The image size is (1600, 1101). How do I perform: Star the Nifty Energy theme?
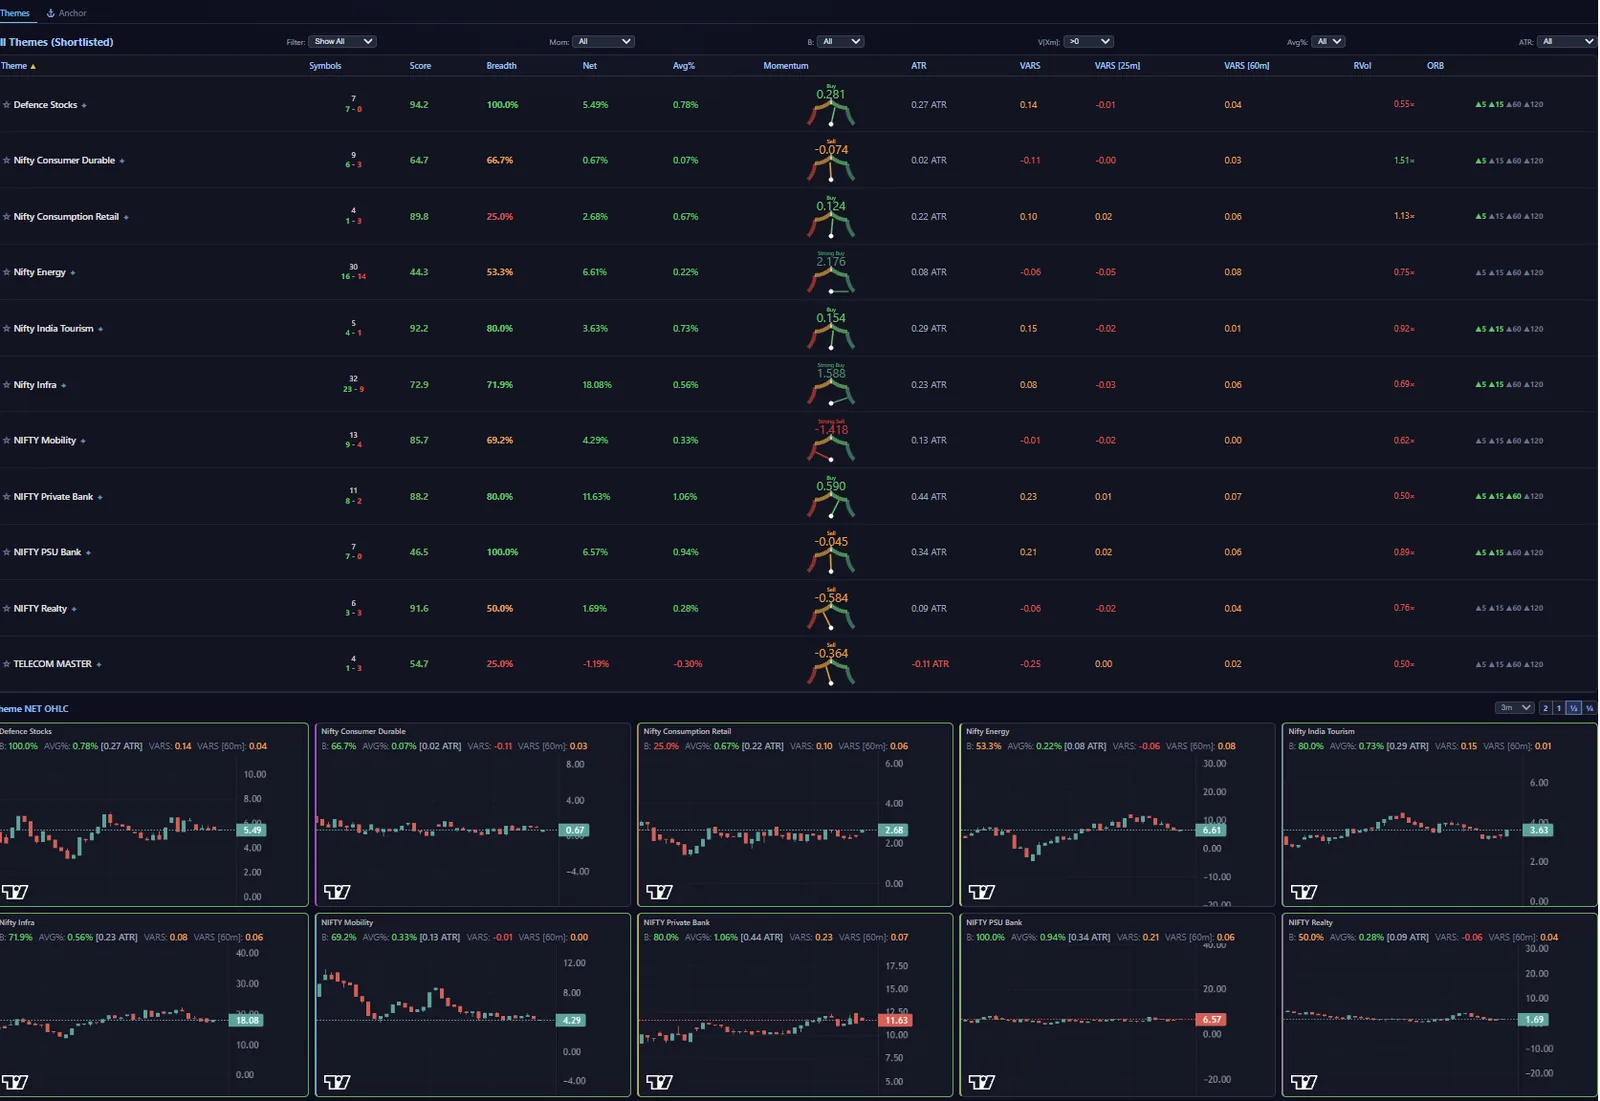click(6, 273)
